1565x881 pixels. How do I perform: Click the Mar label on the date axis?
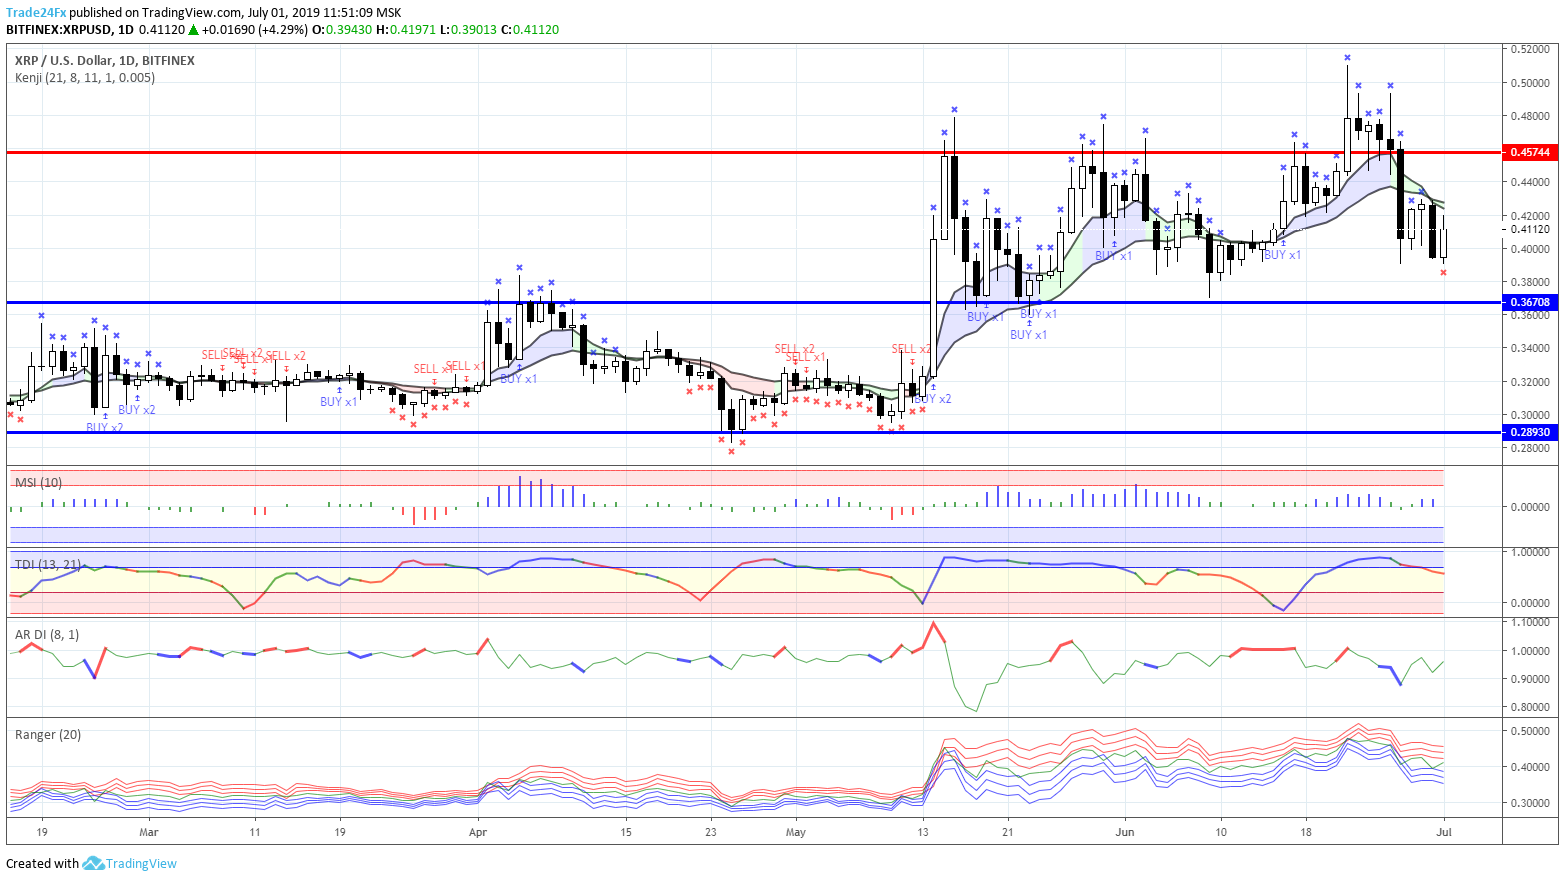point(148,831)
